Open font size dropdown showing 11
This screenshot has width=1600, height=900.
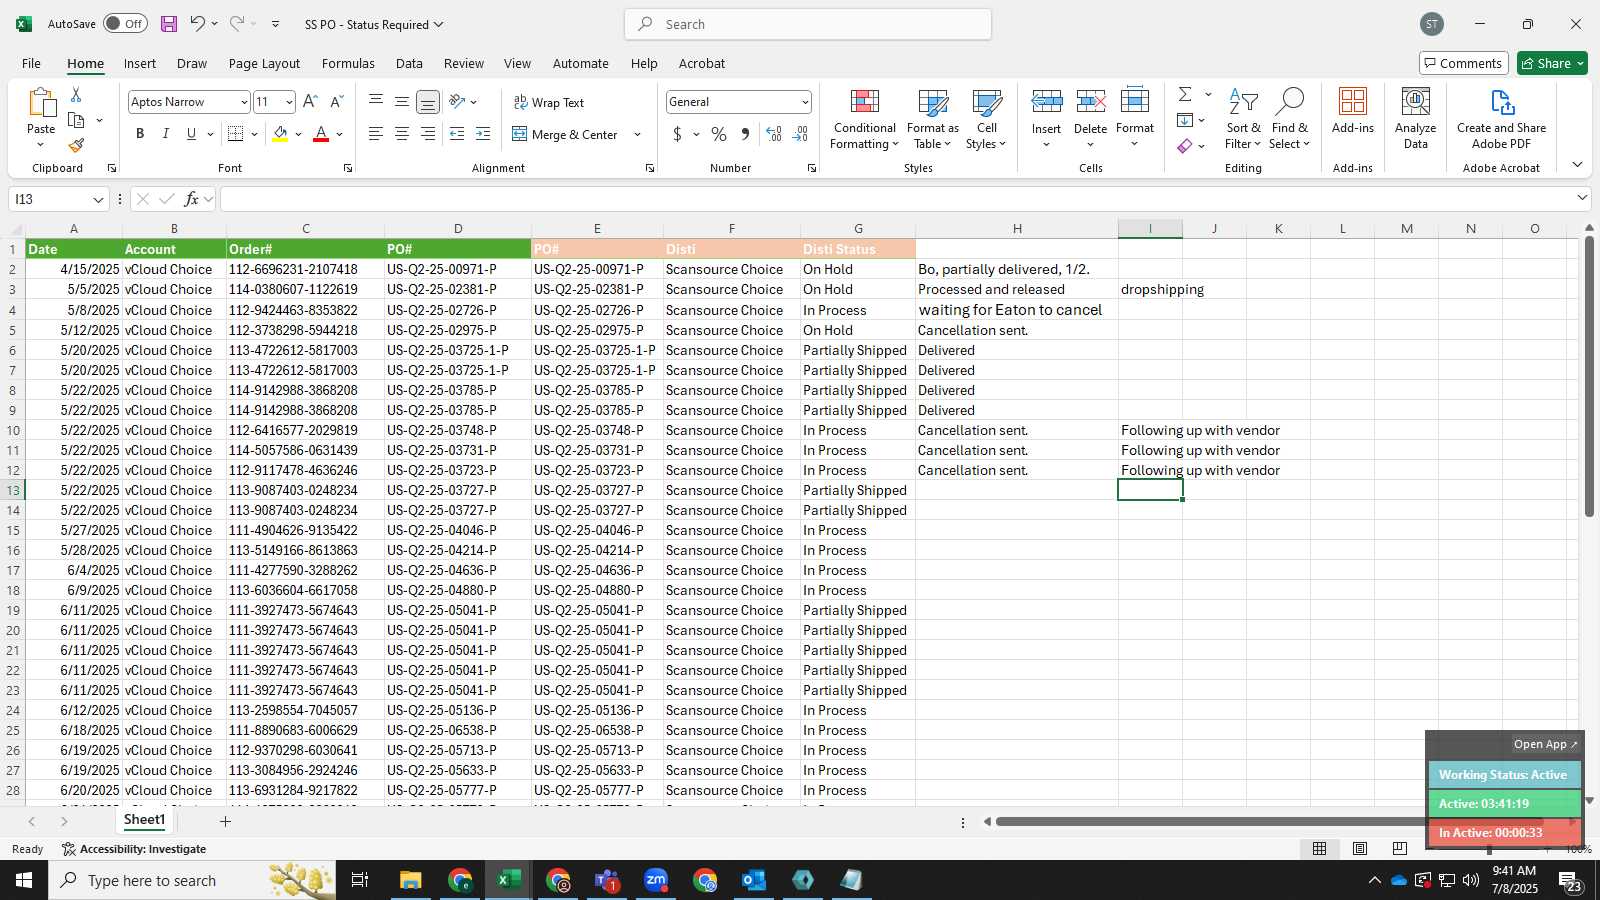(289, 102)
